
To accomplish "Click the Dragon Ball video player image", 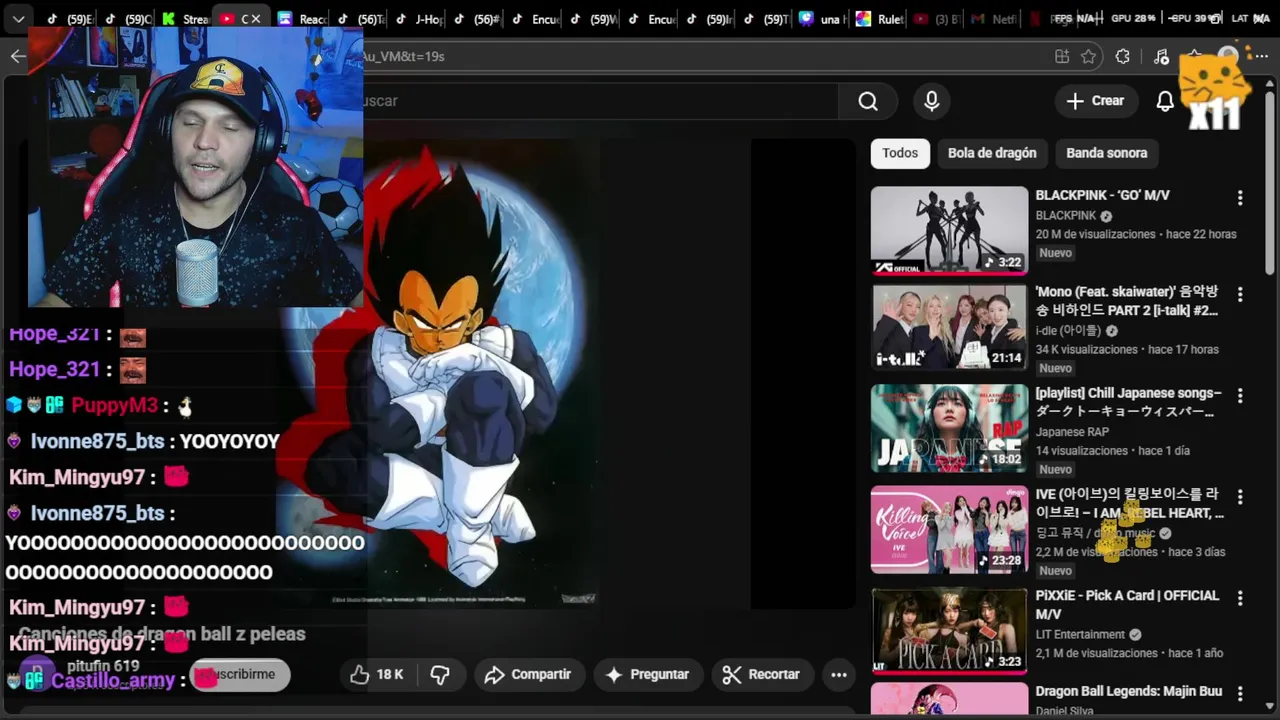I will [x=438, y=373].
